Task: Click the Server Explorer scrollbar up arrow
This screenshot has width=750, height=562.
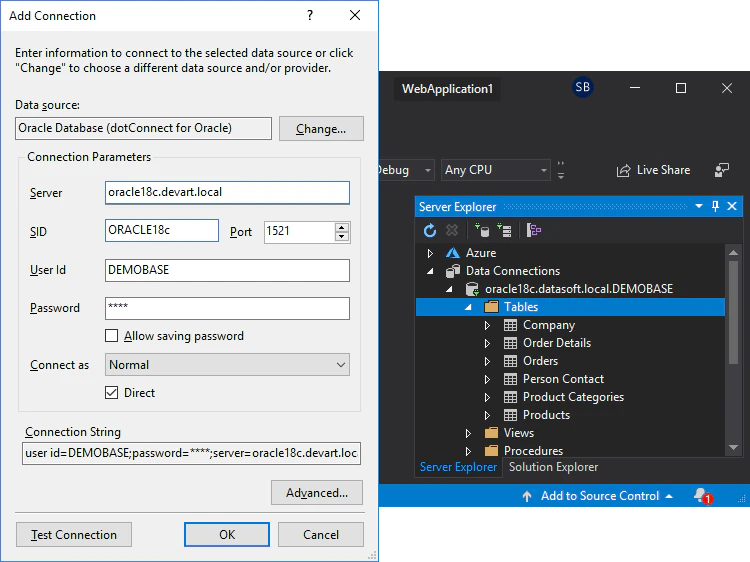Action: 733,252
